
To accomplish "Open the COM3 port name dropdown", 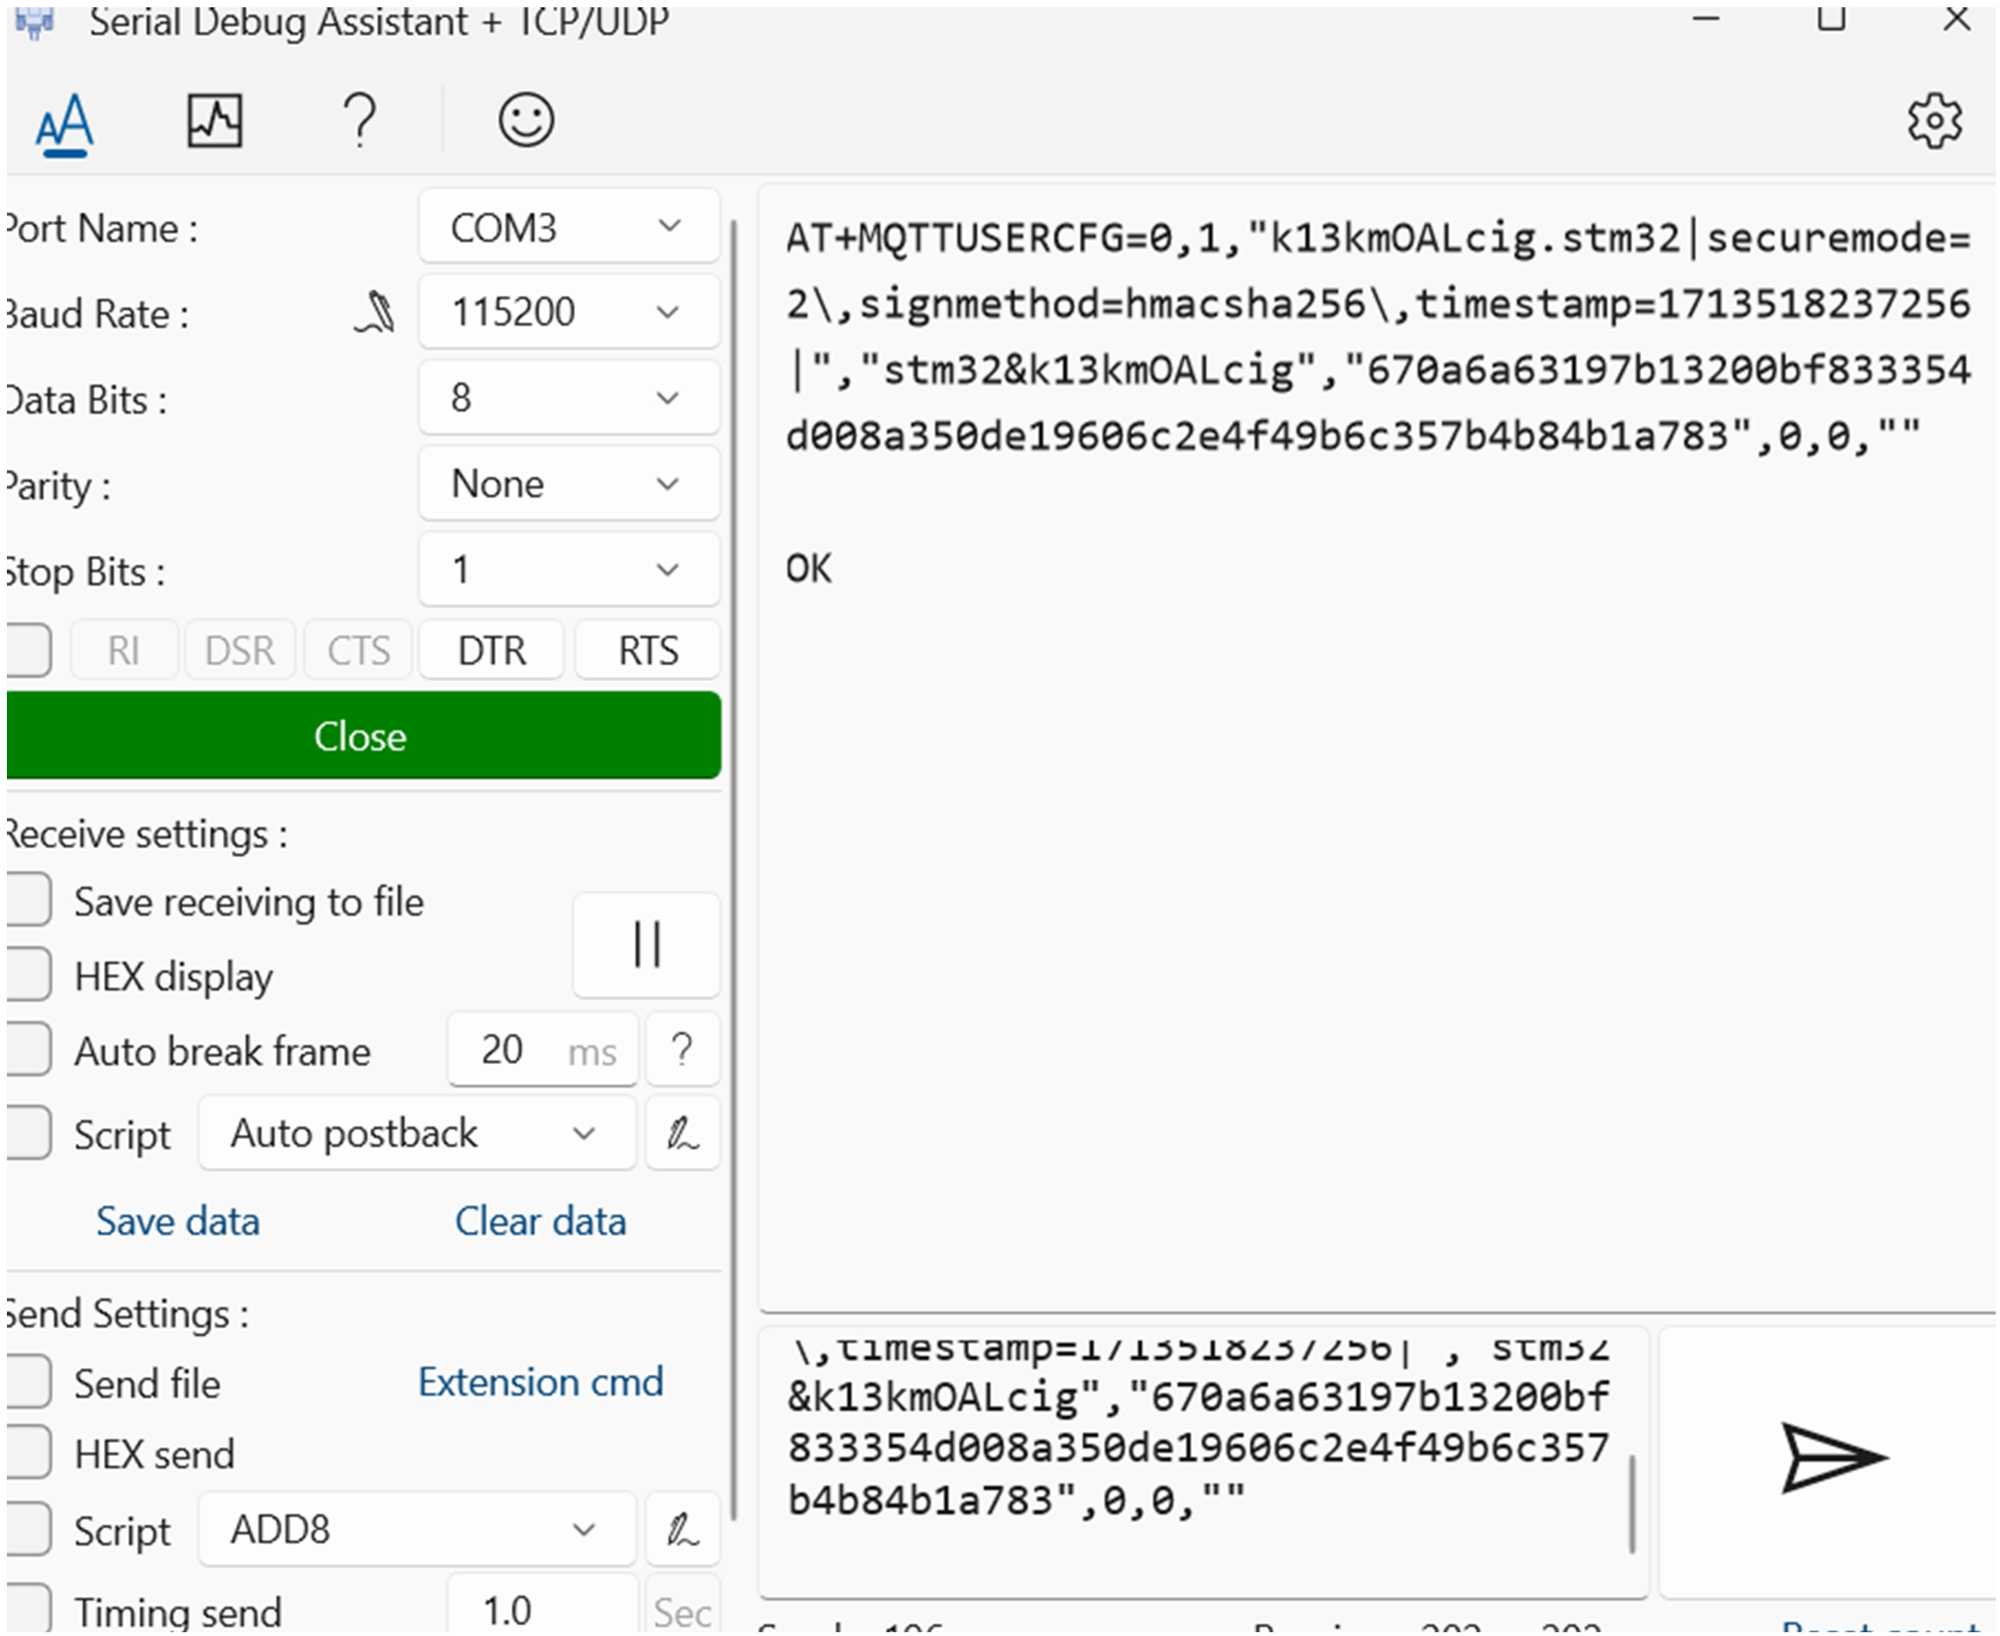I will pos(568,227).
